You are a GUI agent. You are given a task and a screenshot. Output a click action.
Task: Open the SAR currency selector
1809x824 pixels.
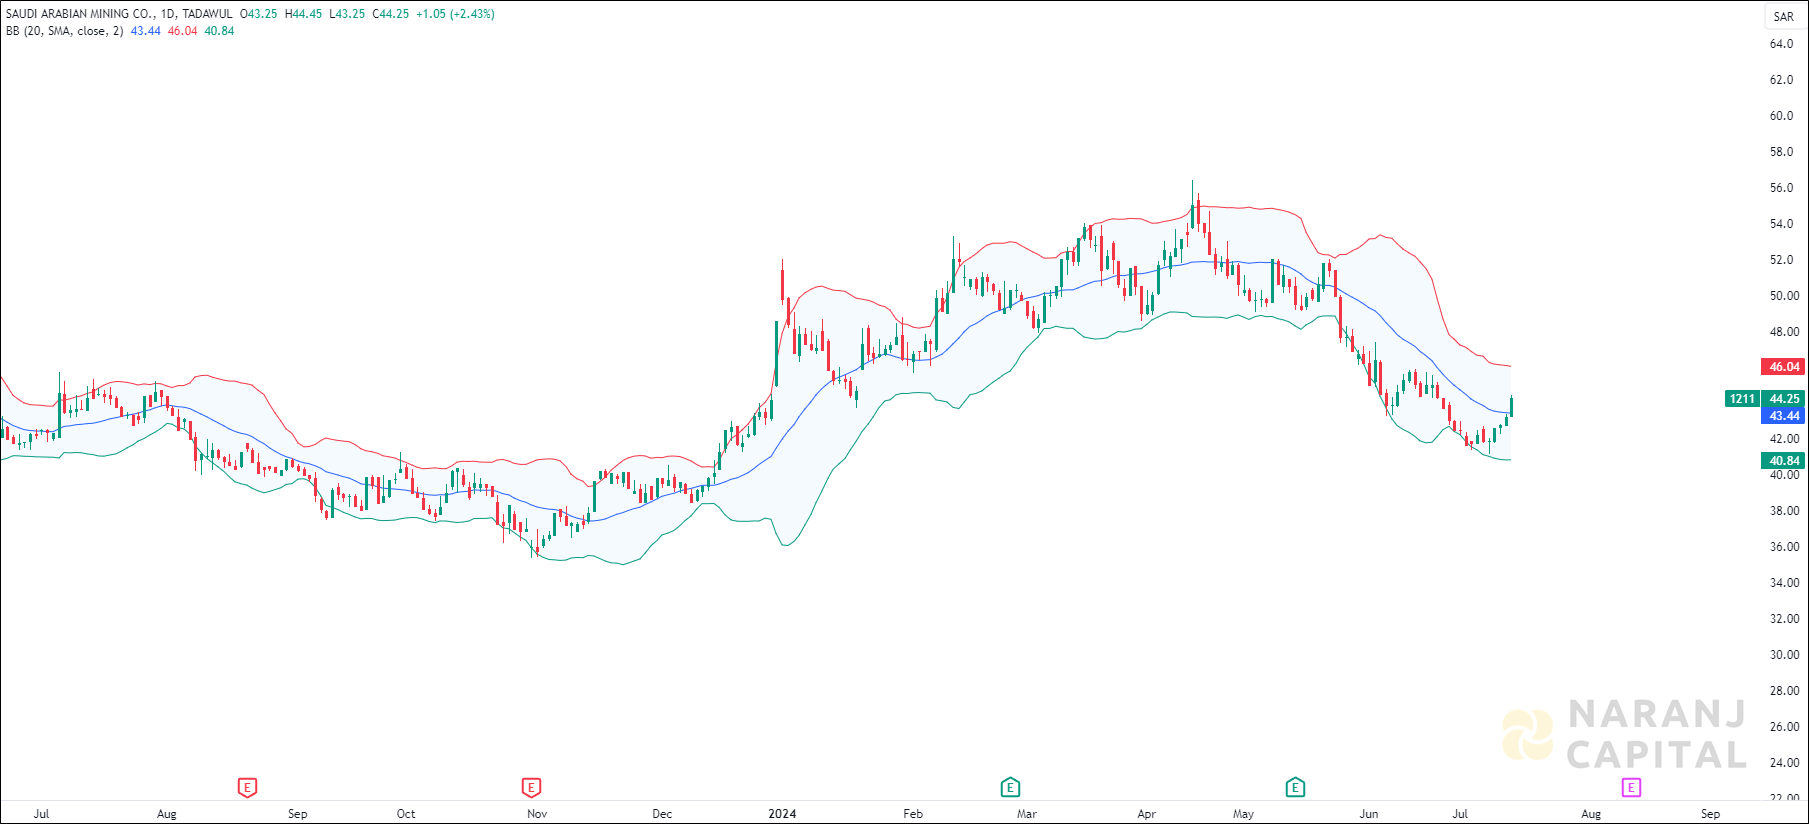tap(1784, 17)
